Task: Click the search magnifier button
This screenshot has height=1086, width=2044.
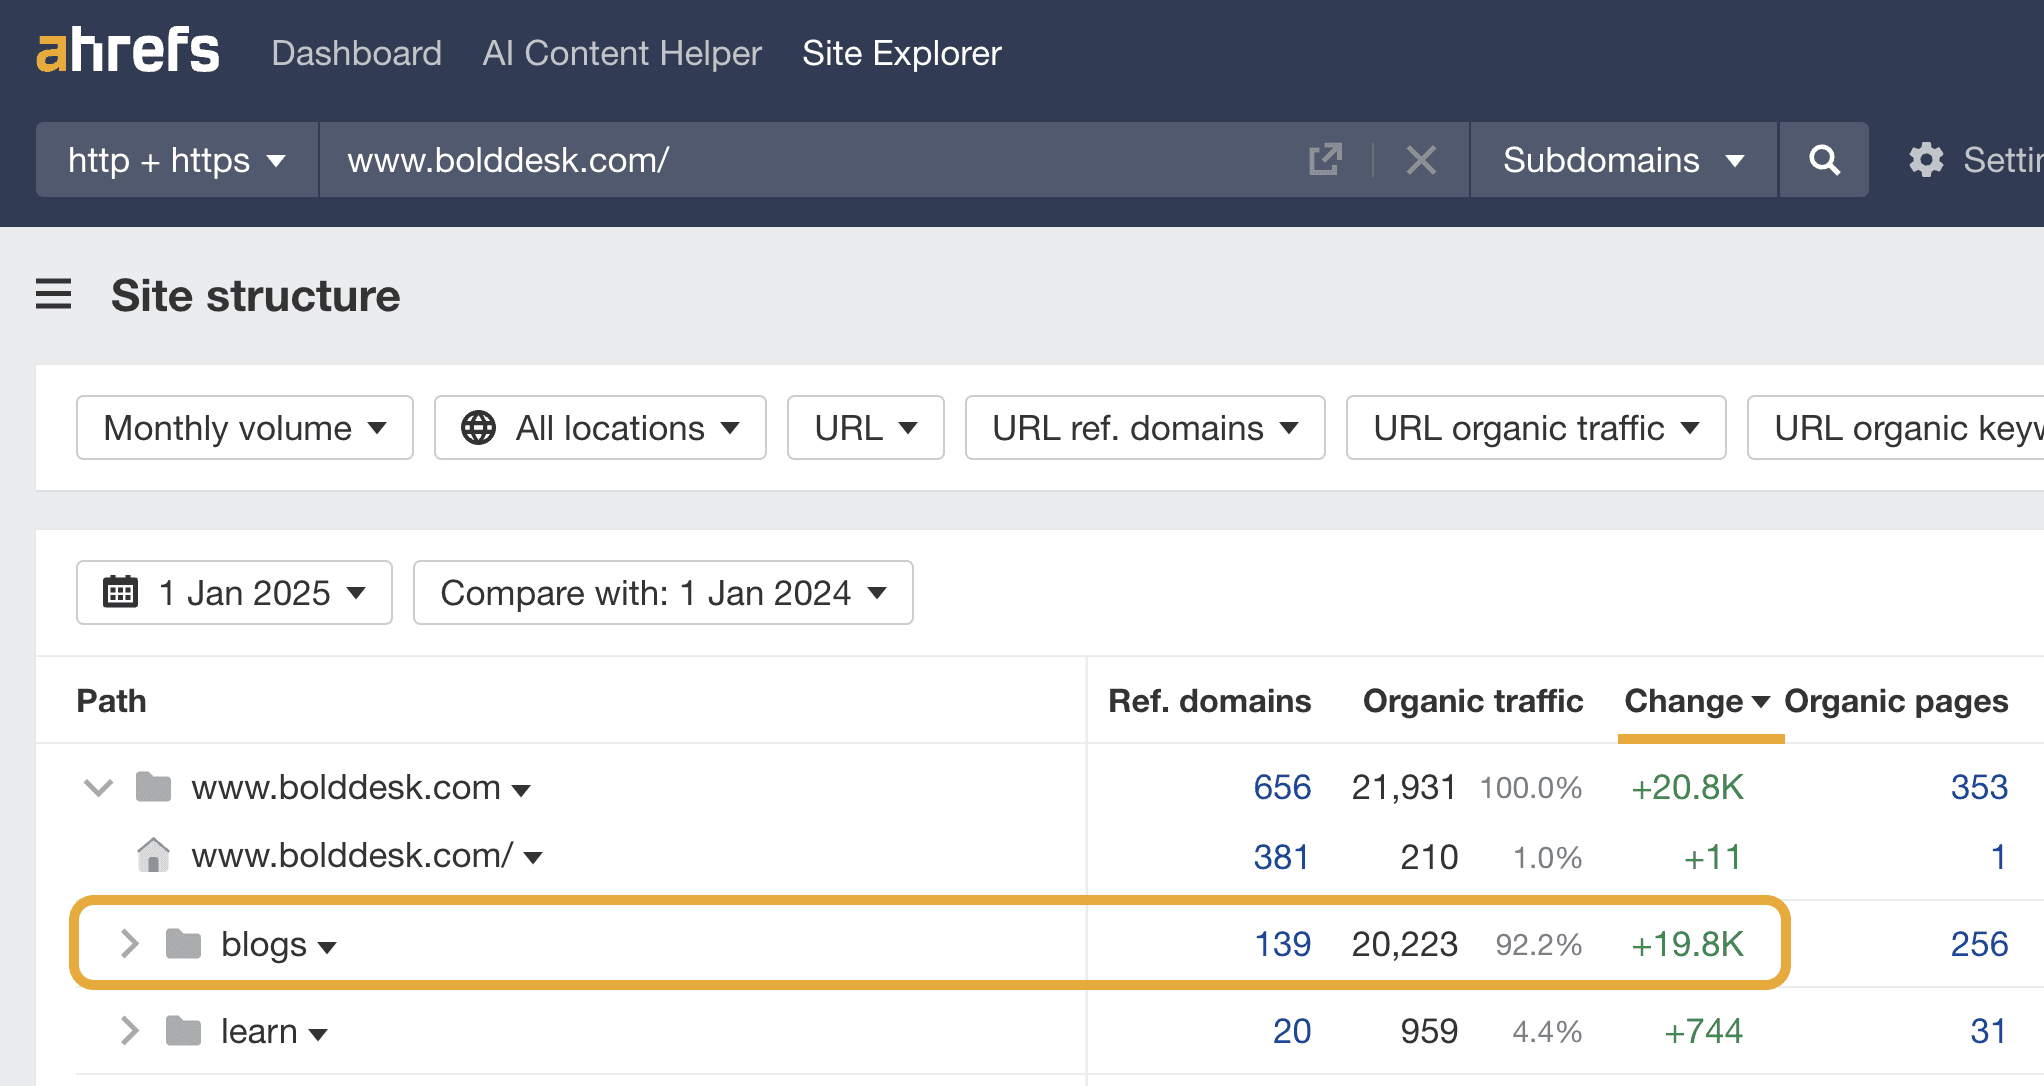Action: tap(1824, 160)
